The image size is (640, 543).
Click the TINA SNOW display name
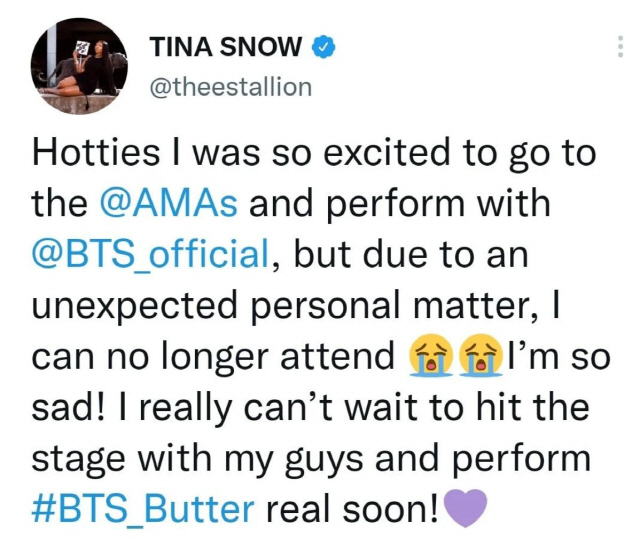[x=226, y=46]
